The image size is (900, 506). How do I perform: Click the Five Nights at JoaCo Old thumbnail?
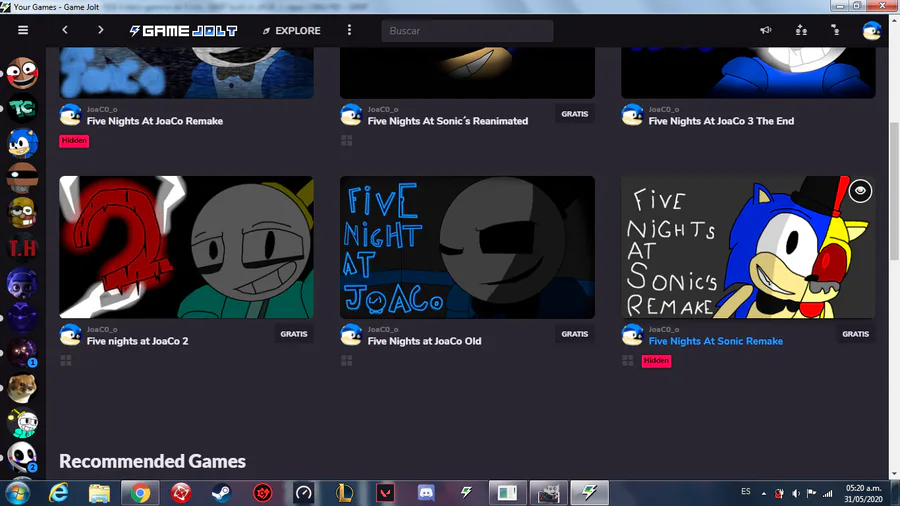coord(467,247)
